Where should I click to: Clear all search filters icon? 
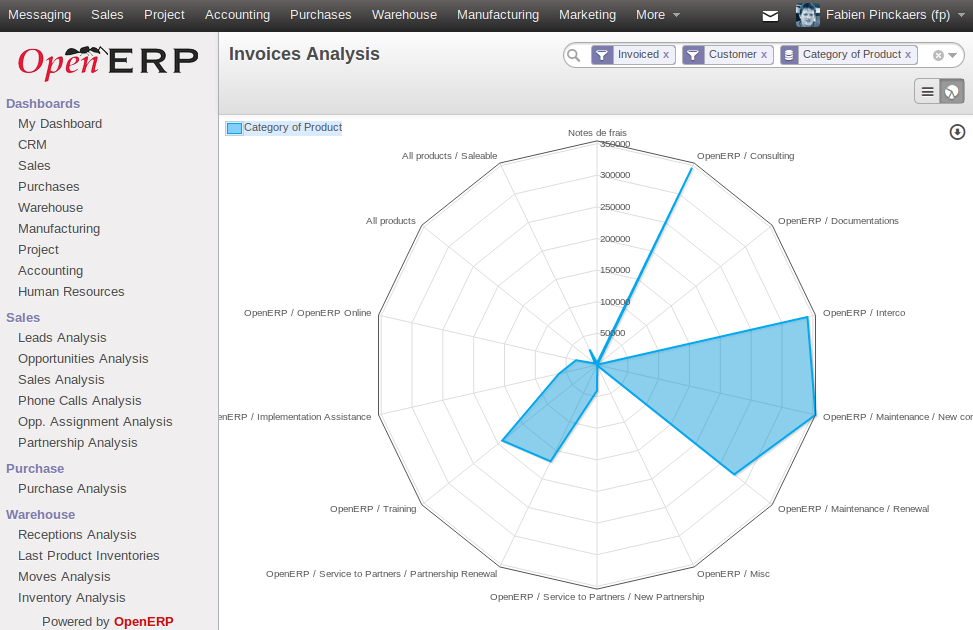pyautogui.click(x=938, y=56)
